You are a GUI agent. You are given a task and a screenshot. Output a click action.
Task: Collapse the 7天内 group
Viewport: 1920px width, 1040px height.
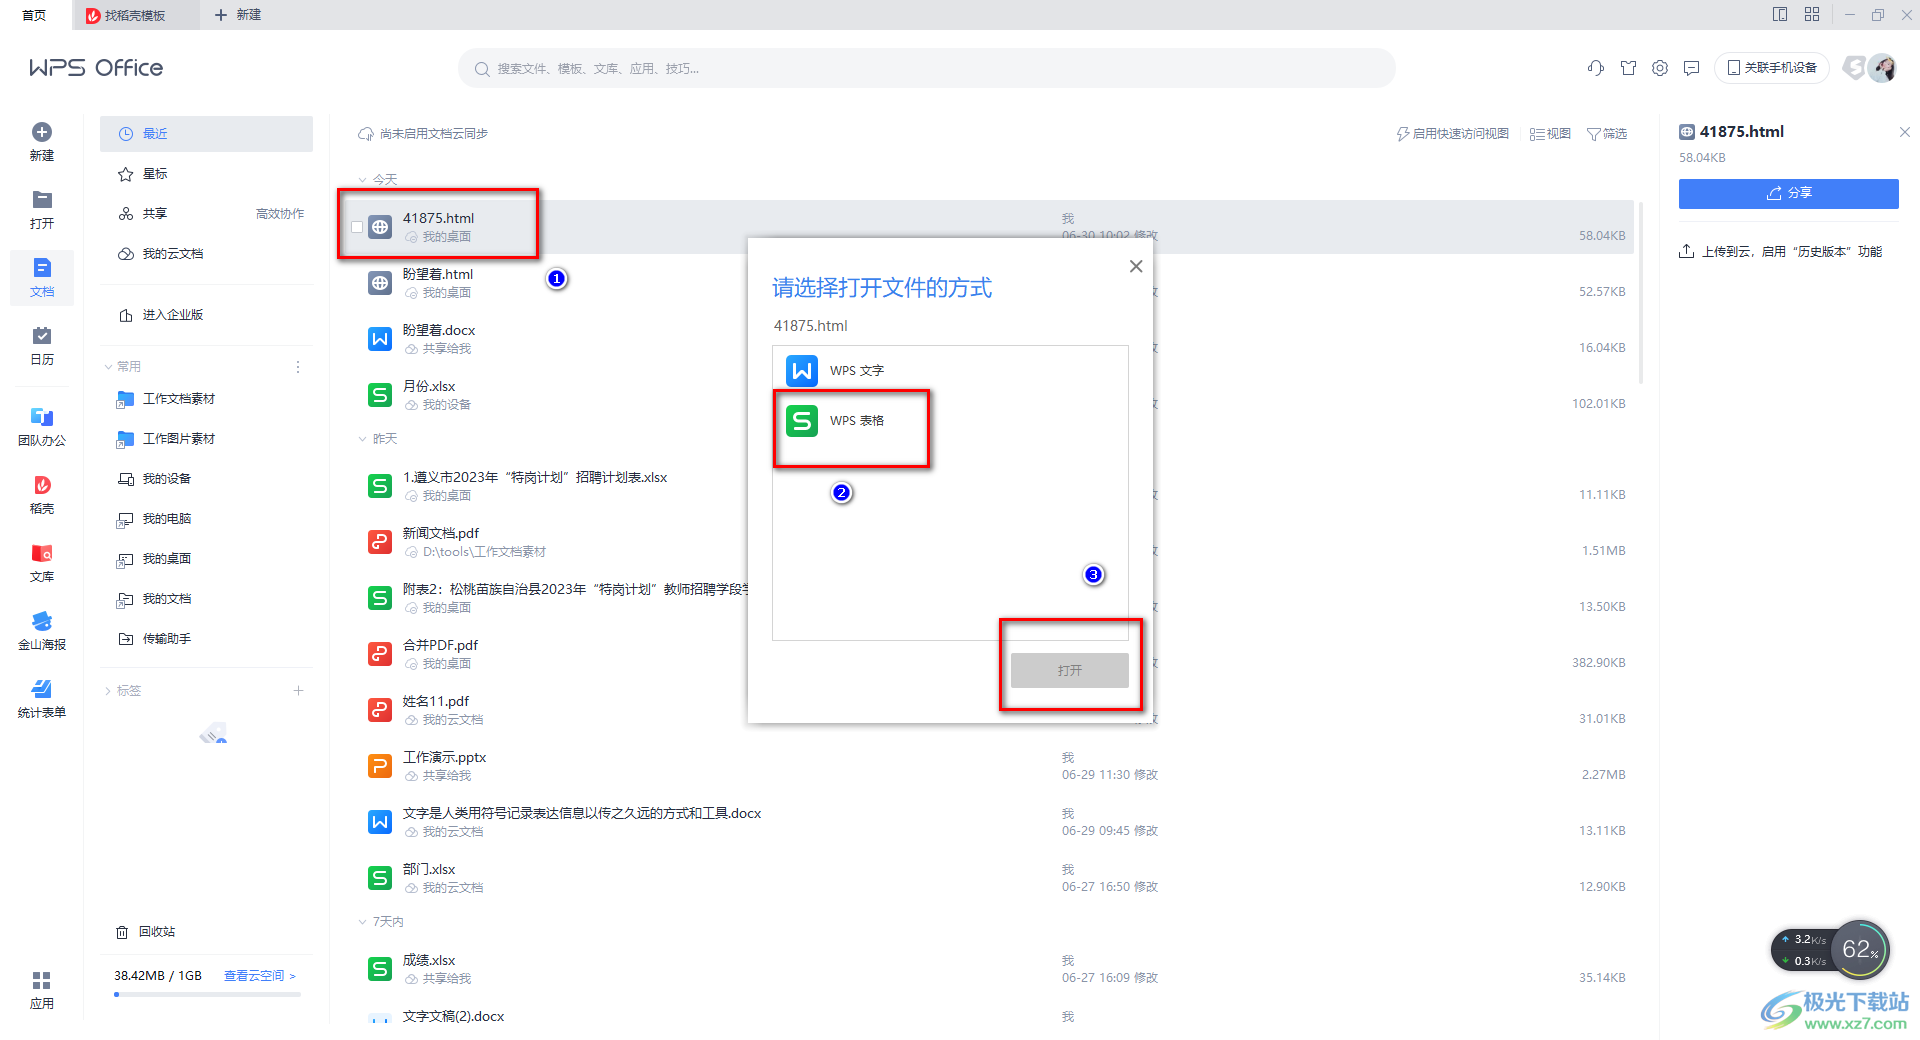[x=362, y=922]
